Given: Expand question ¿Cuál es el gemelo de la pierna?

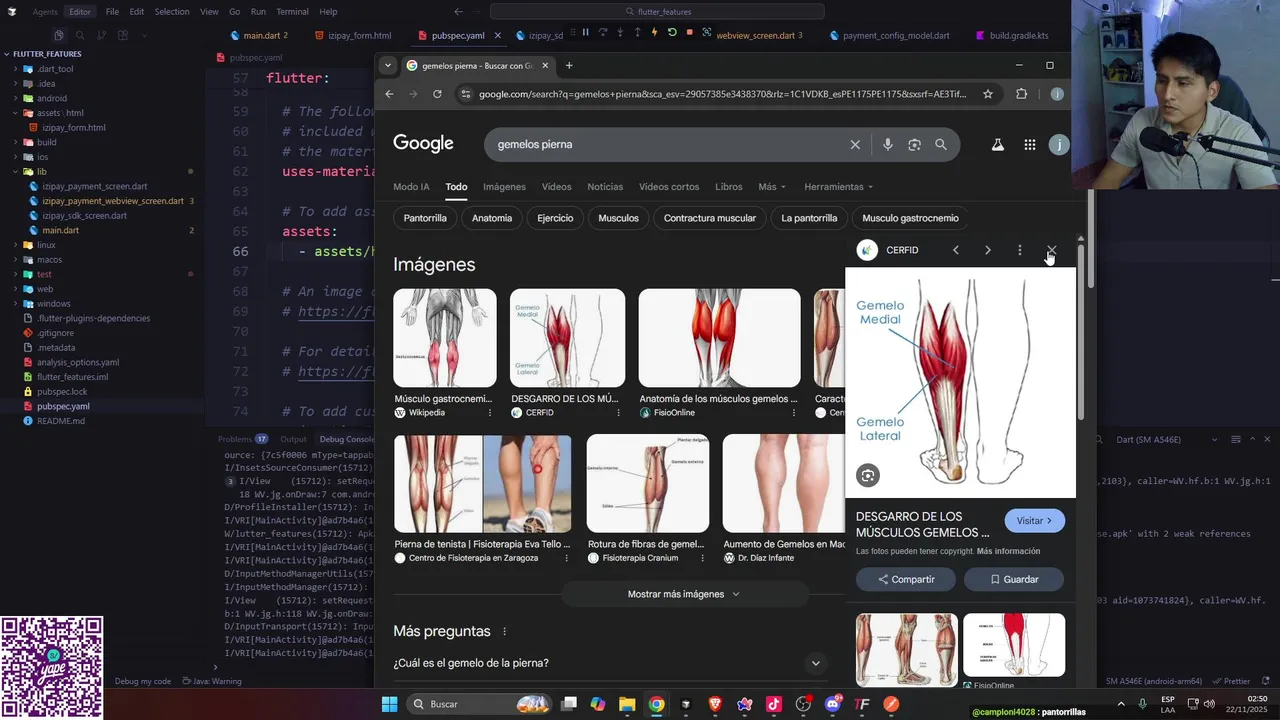Looking at the screenshot, I should click(x=816, y=663).
